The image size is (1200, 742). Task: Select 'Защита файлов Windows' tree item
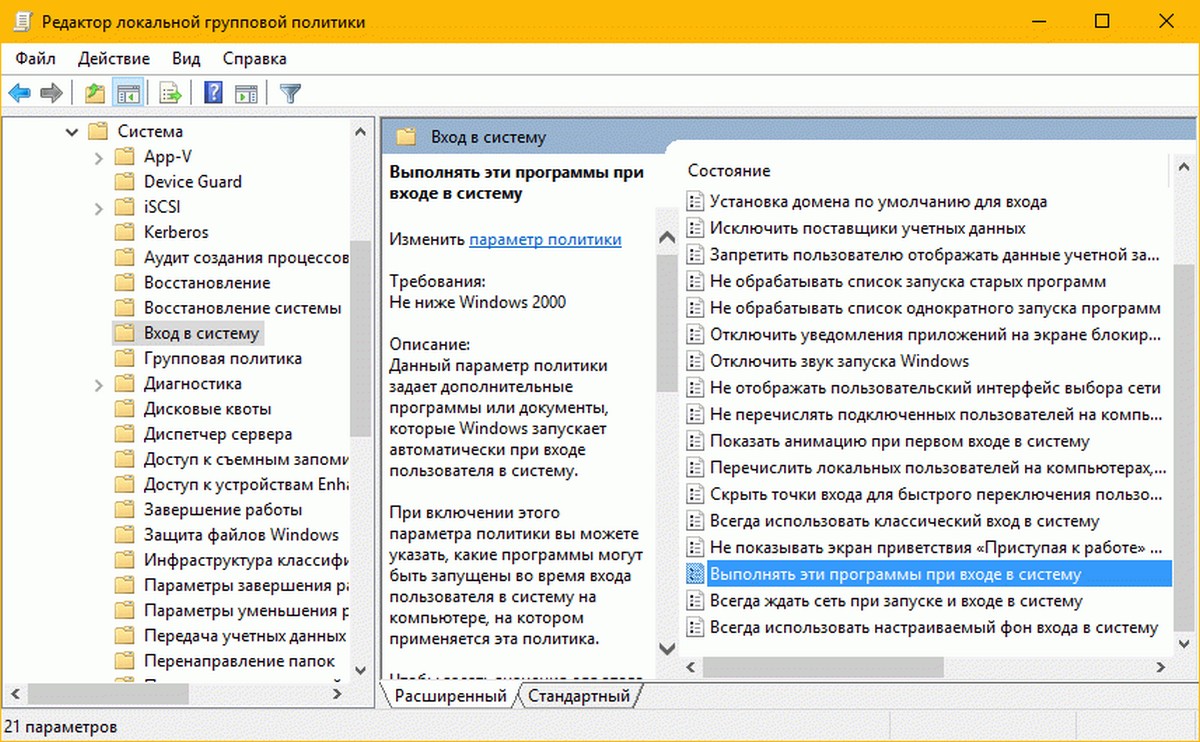[x=241, y=535]
